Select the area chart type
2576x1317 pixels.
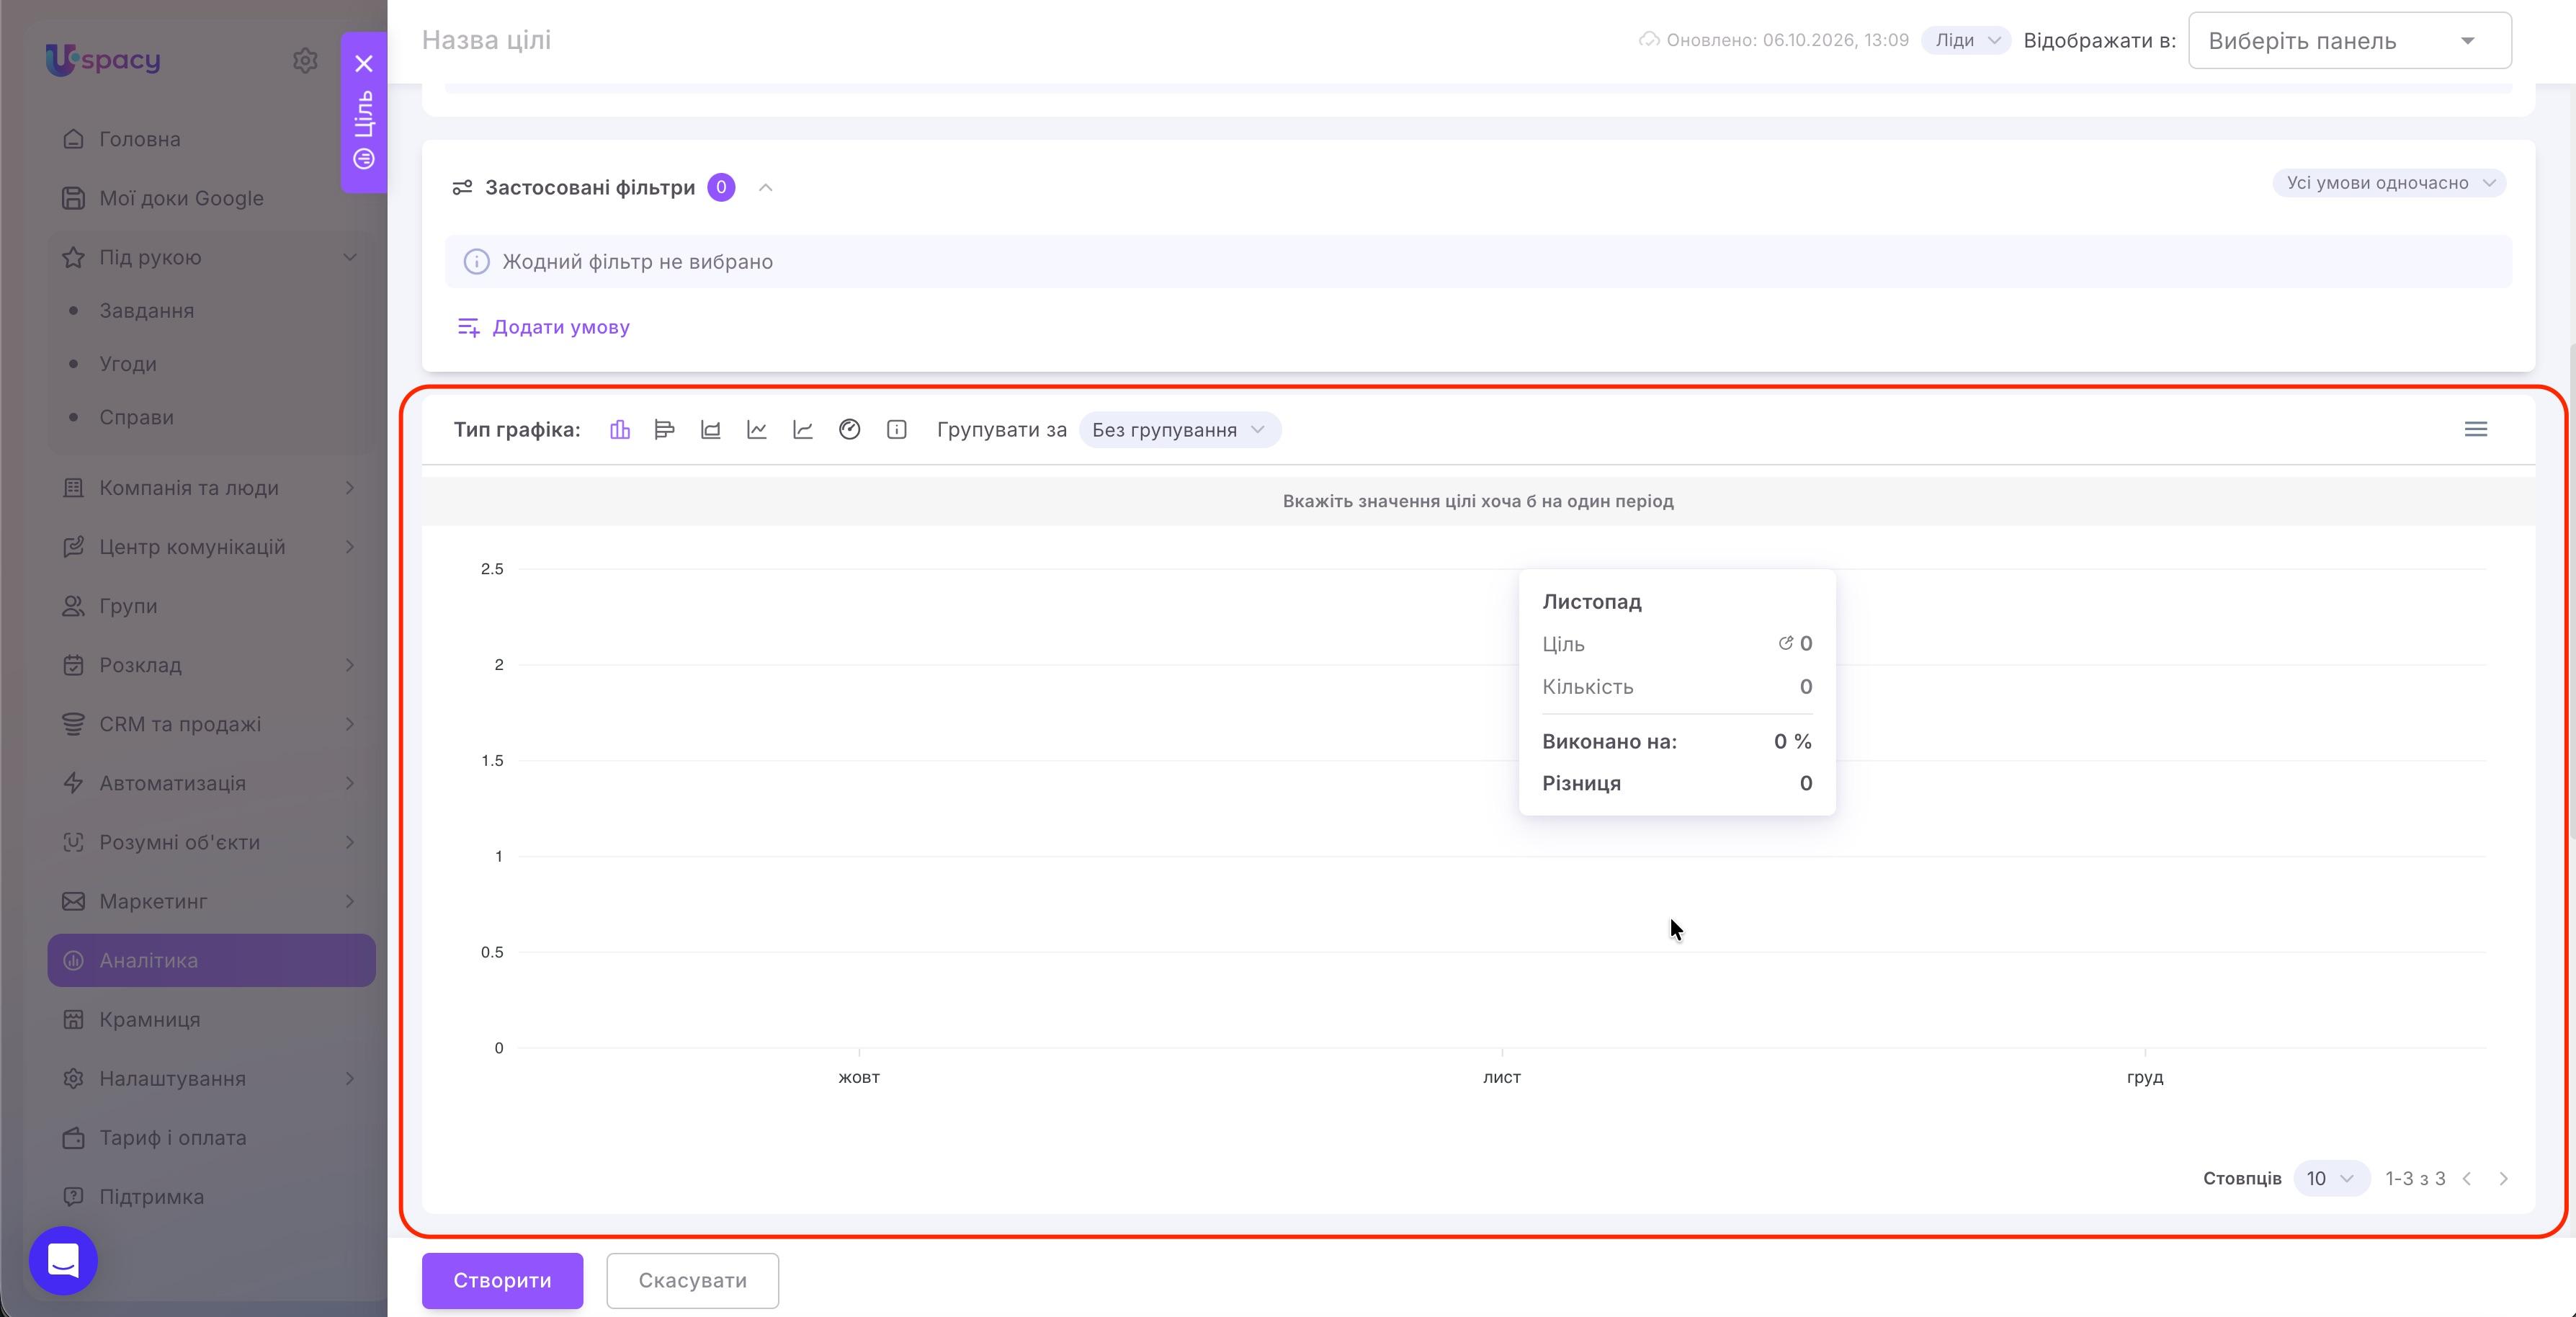point(710,430)
